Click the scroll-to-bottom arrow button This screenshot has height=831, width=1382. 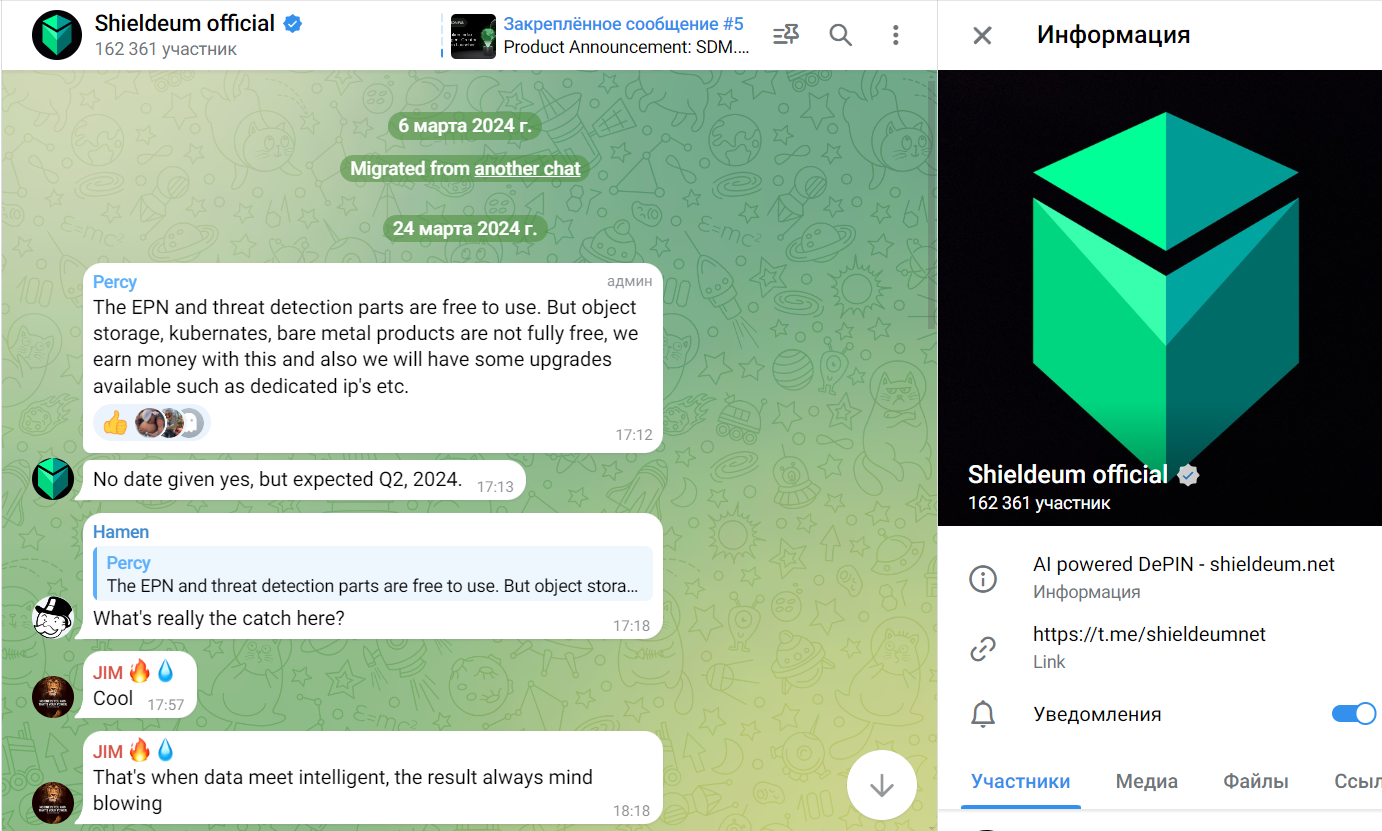[881, 786]
